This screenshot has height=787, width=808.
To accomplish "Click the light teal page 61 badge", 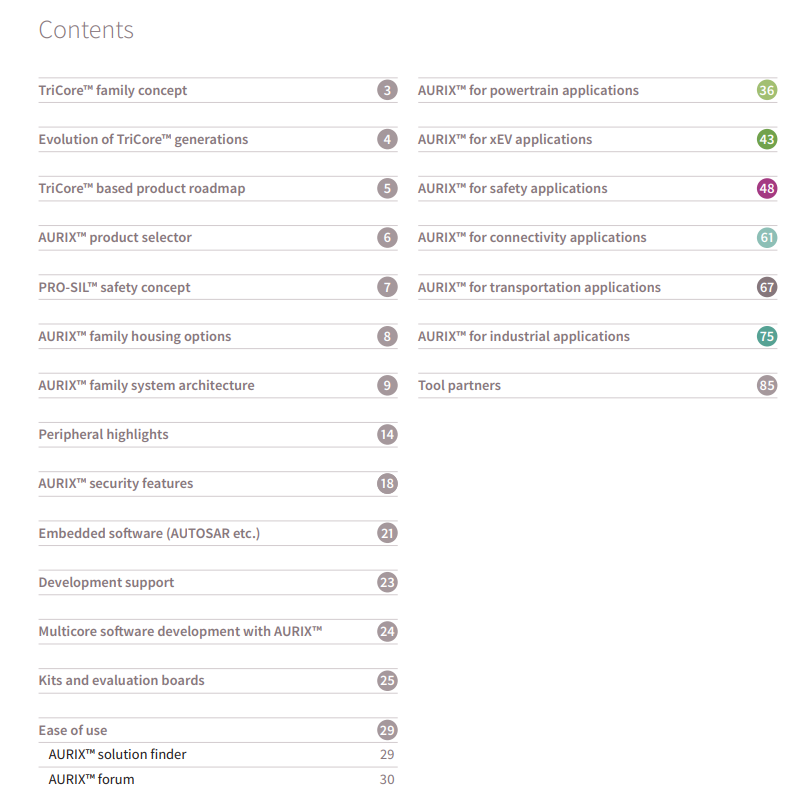I will click(x=767, y=238).
